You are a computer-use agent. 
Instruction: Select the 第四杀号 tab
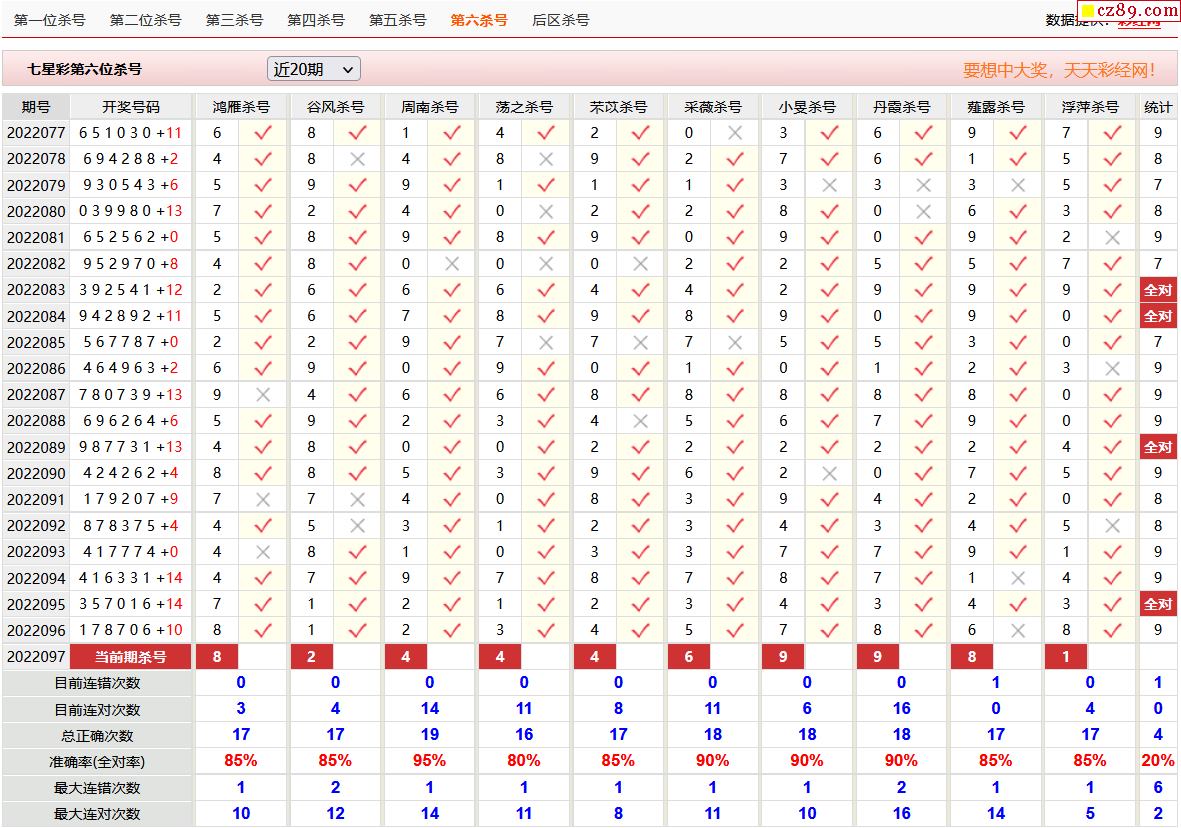click(x=316, y=20)
